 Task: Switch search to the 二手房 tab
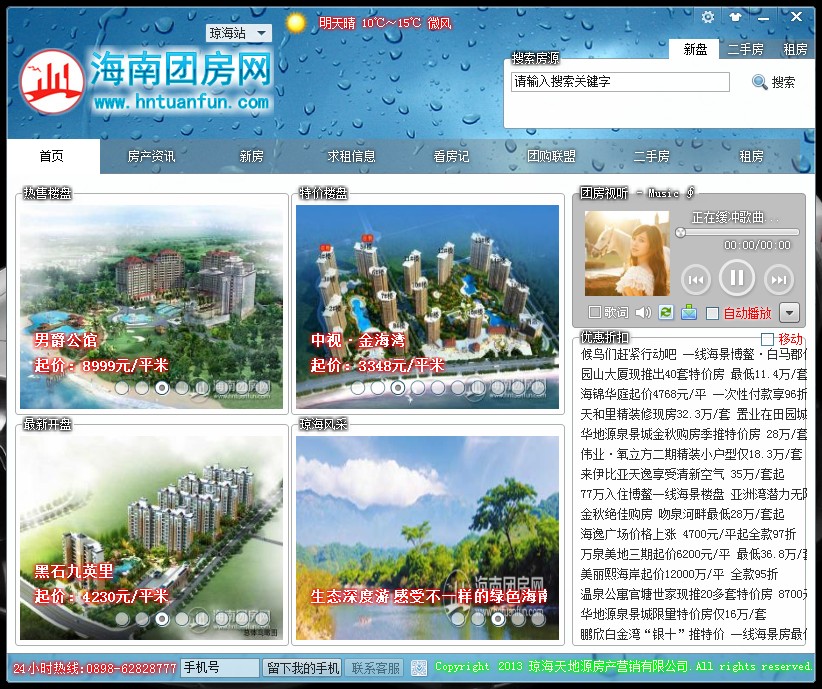click(x=745, y=49)
